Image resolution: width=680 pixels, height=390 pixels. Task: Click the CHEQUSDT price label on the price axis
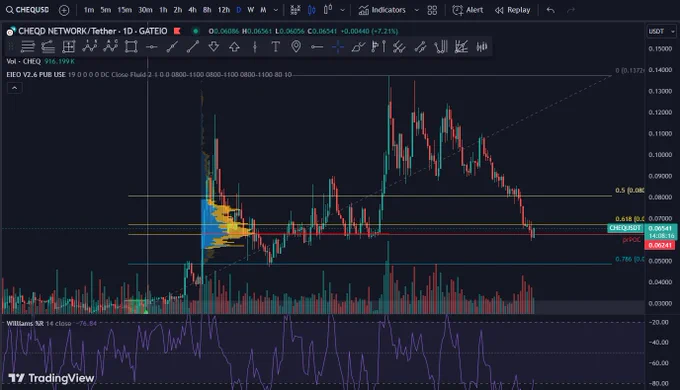point(625,228)
